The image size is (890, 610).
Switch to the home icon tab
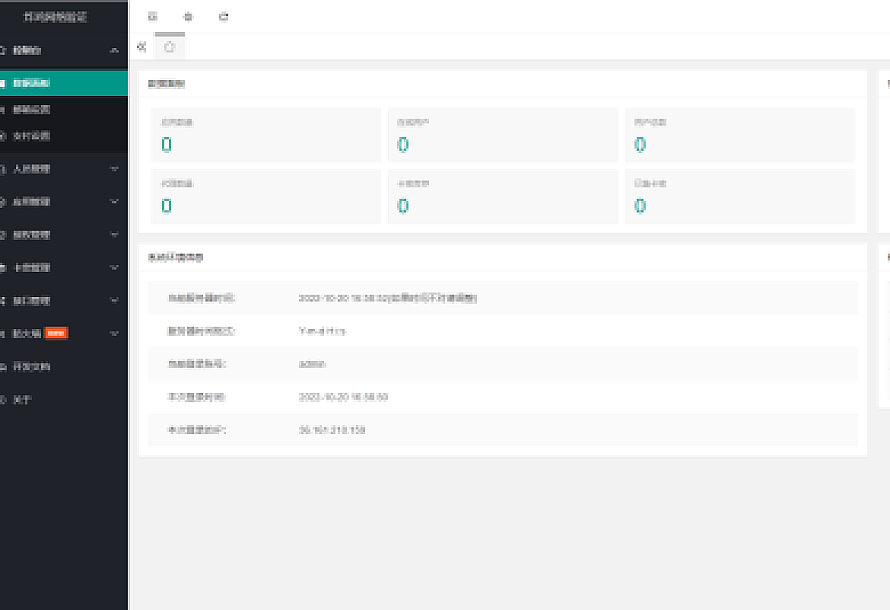(170, 47)
